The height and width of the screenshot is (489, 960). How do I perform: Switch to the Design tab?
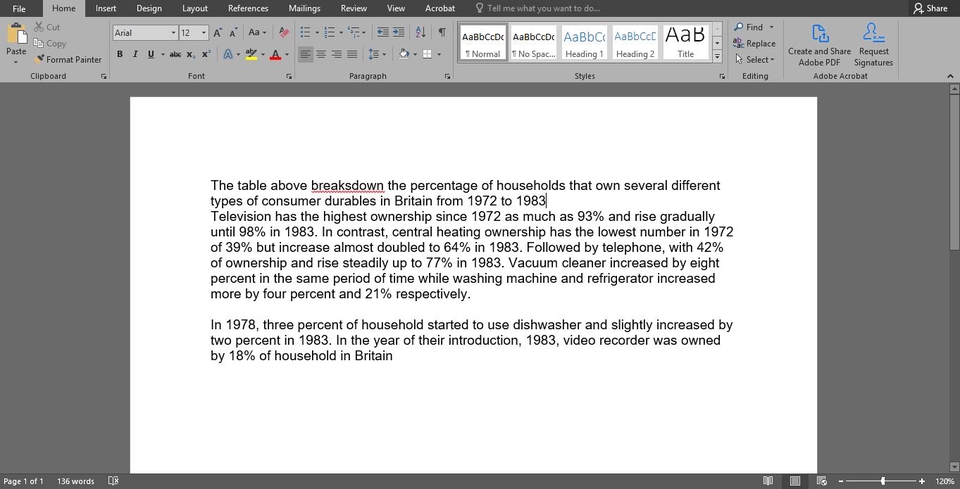click(149, 9)
